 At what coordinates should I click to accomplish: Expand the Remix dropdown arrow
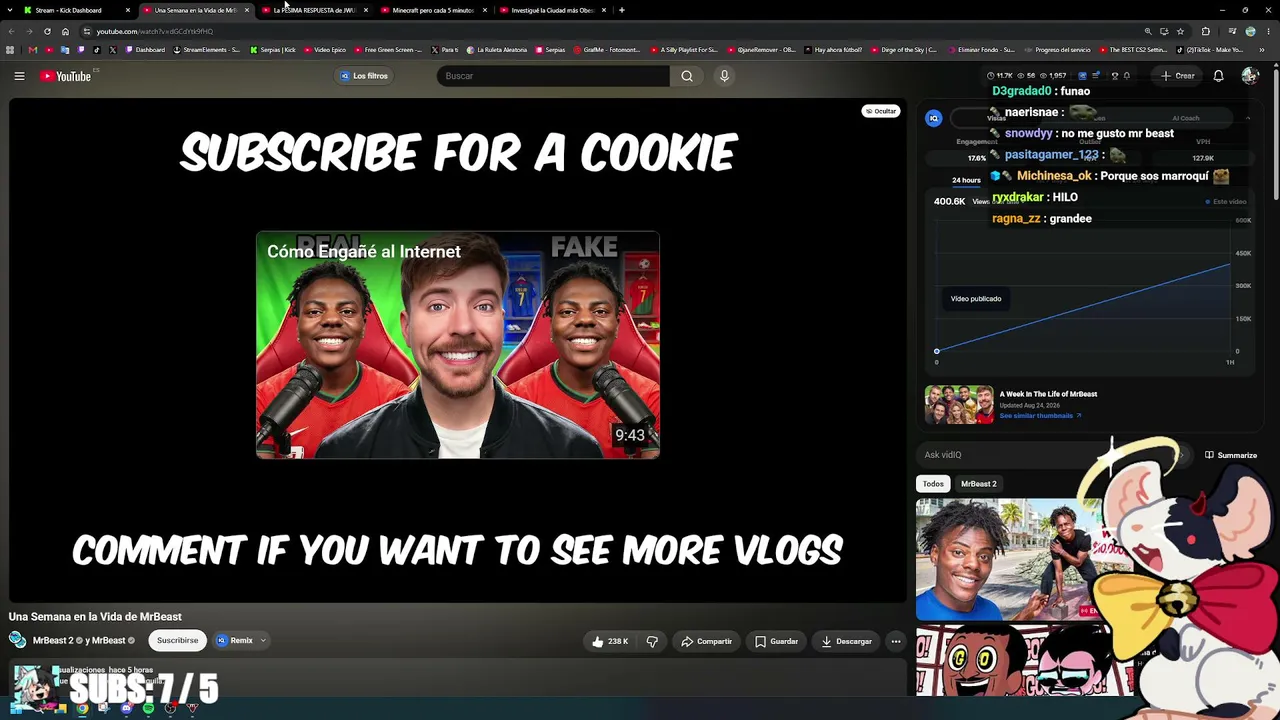click(x=263, y=641)
